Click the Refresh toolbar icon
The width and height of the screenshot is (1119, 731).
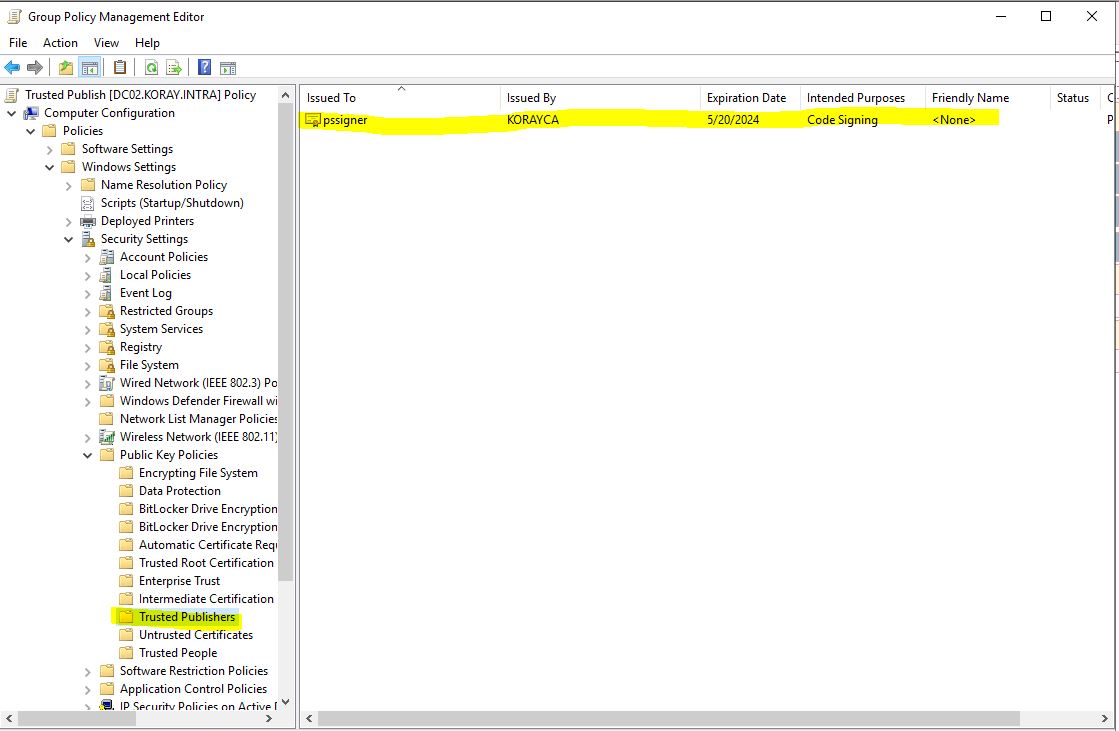151,68
